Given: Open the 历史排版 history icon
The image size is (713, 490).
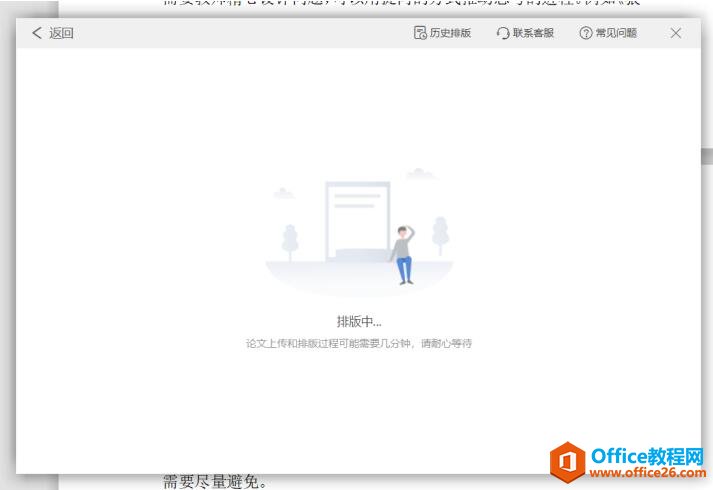Looking at the screenshot, I should [x=420, y=33].
